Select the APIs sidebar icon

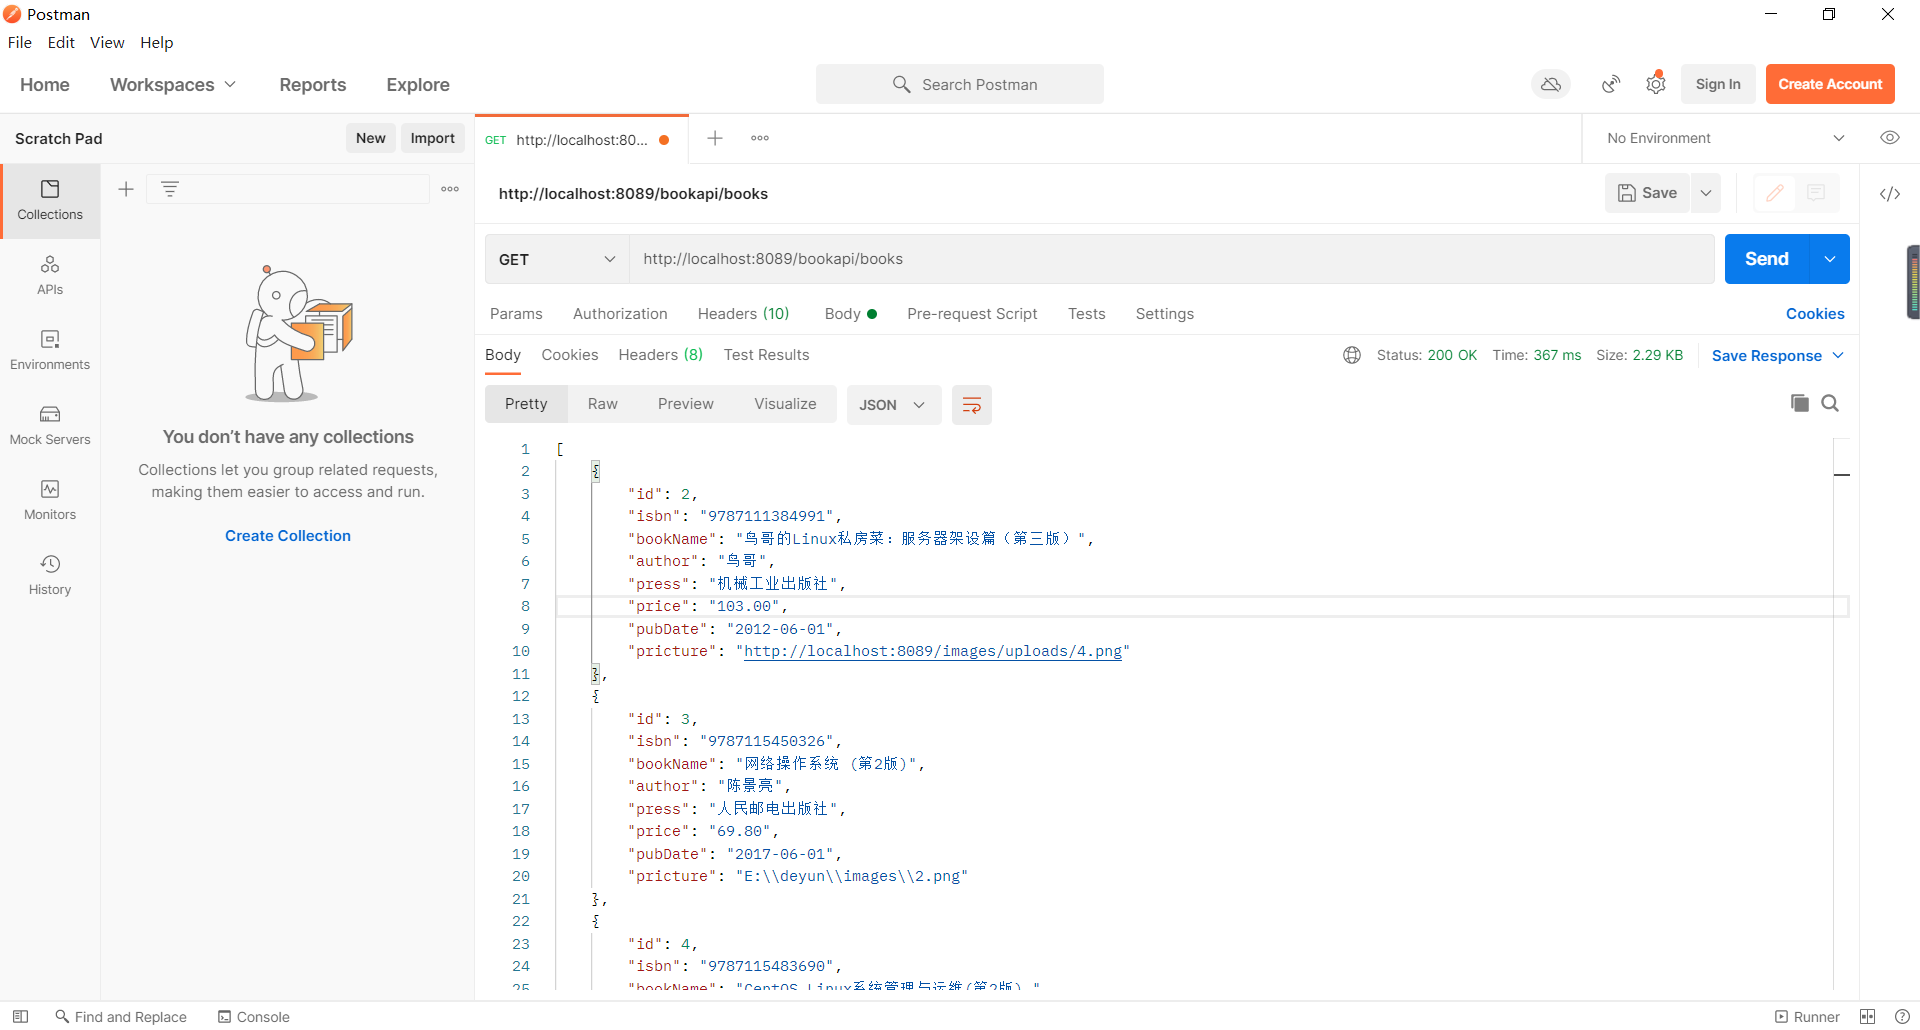click(50, 275)
